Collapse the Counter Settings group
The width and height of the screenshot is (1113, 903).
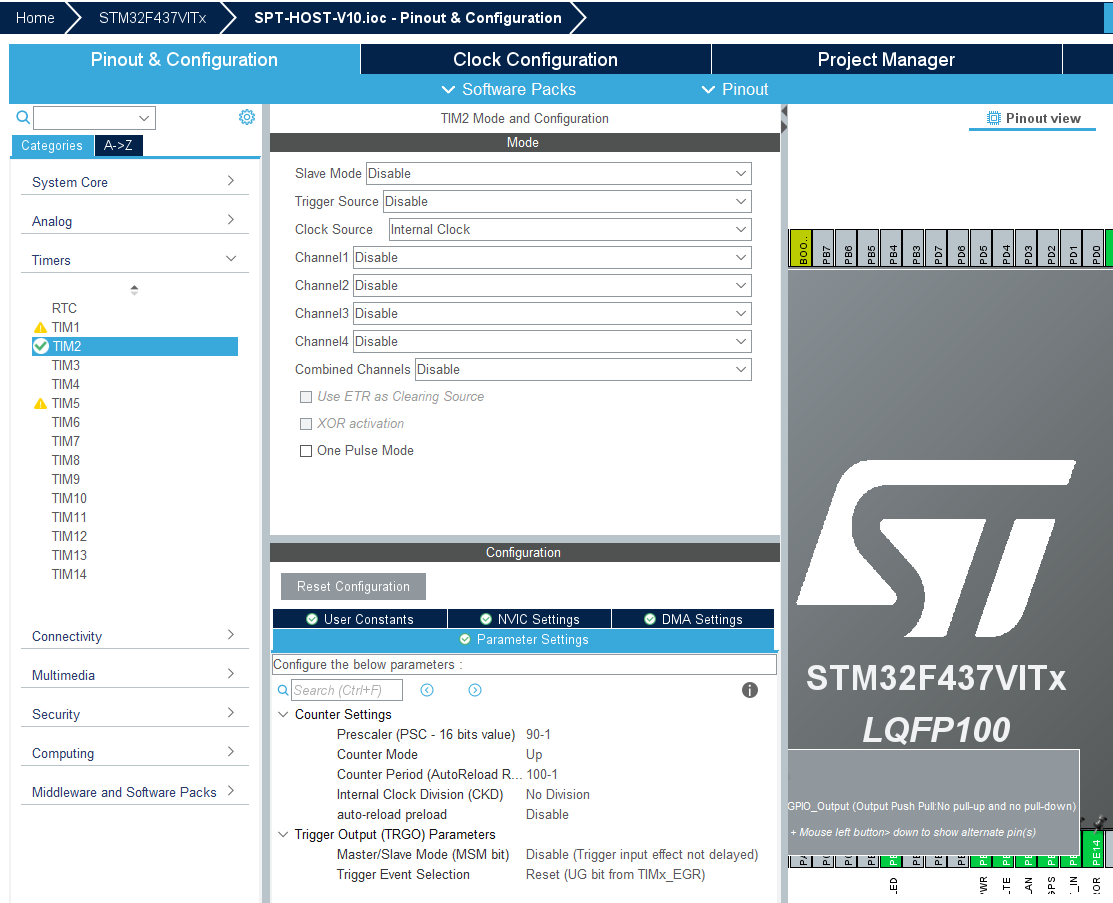tap(283, 714)
